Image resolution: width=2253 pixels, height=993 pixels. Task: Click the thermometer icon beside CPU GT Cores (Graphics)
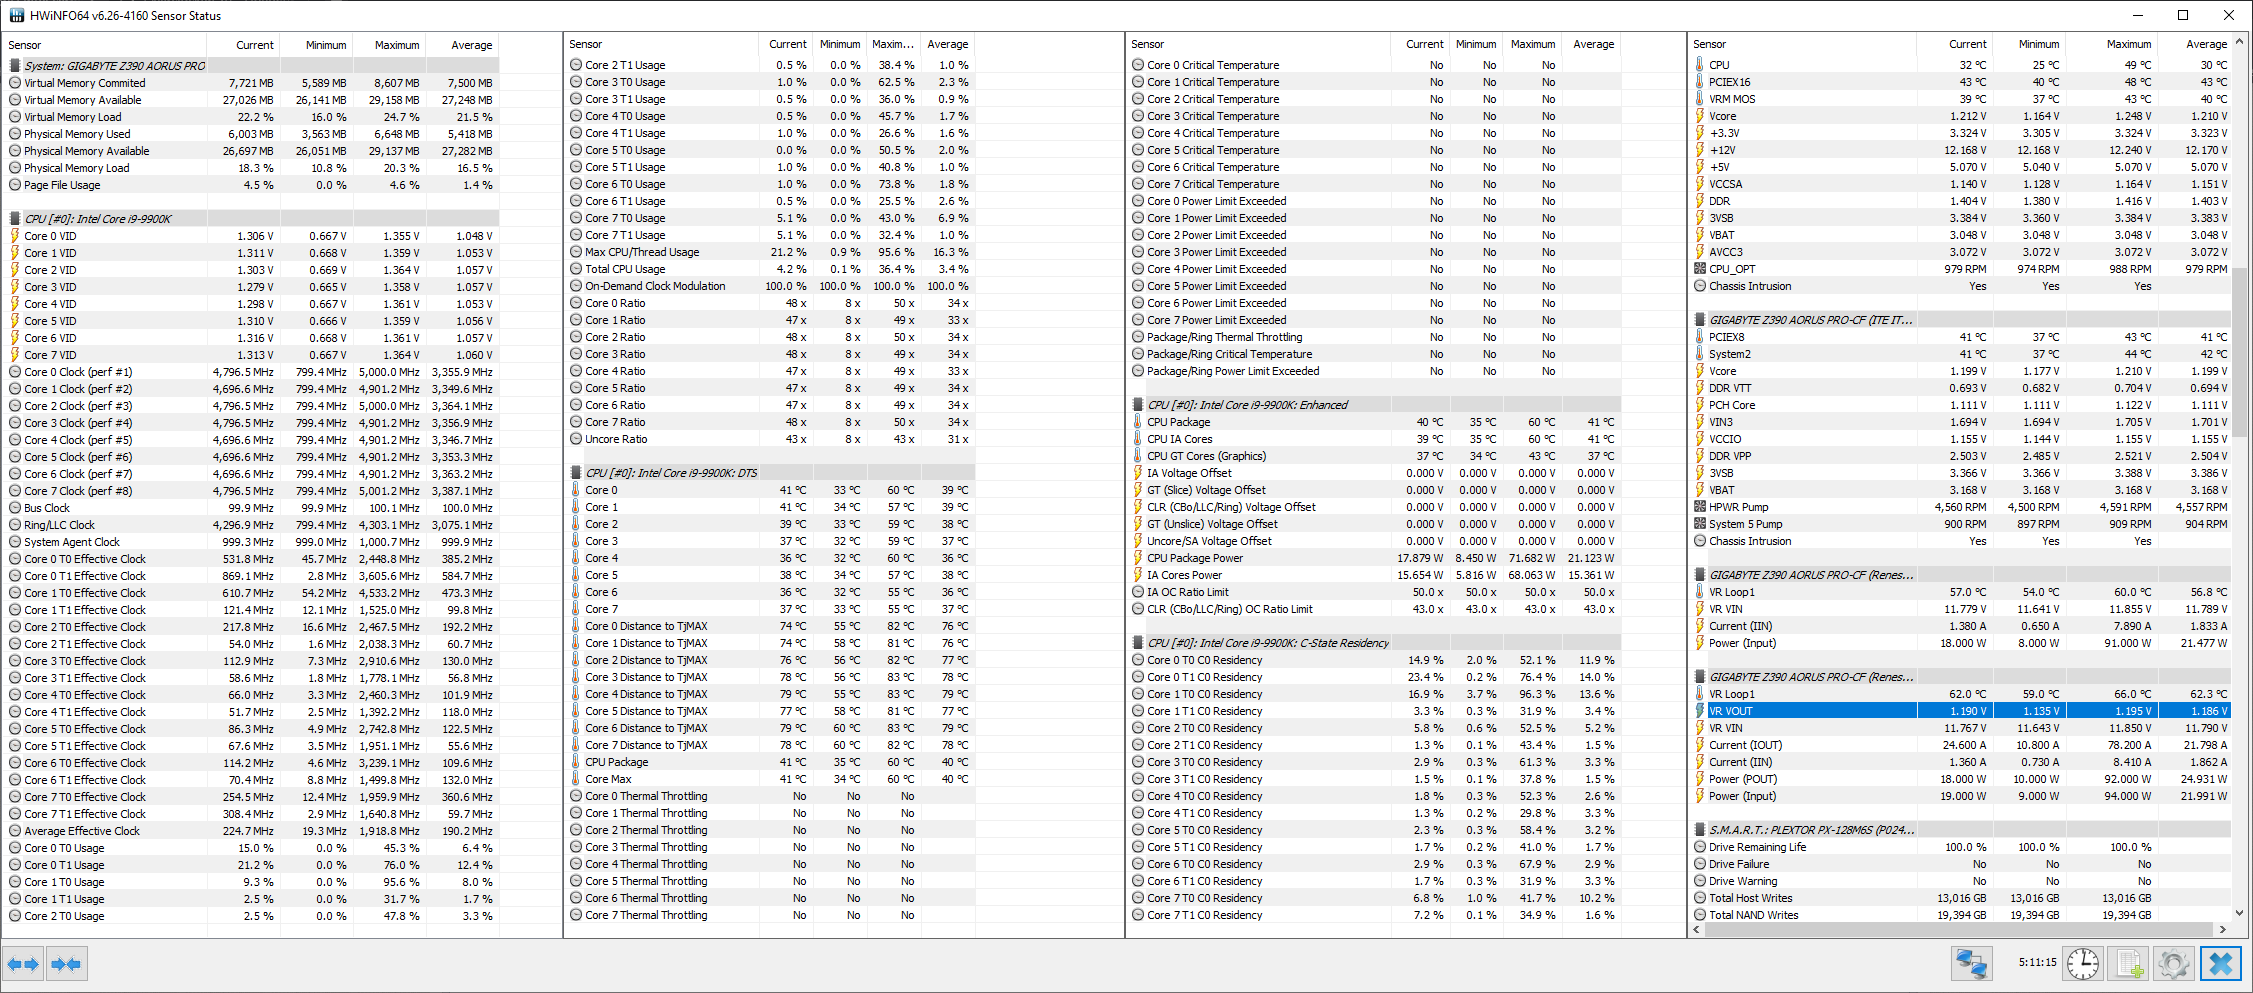click(x=1137, y=456)
